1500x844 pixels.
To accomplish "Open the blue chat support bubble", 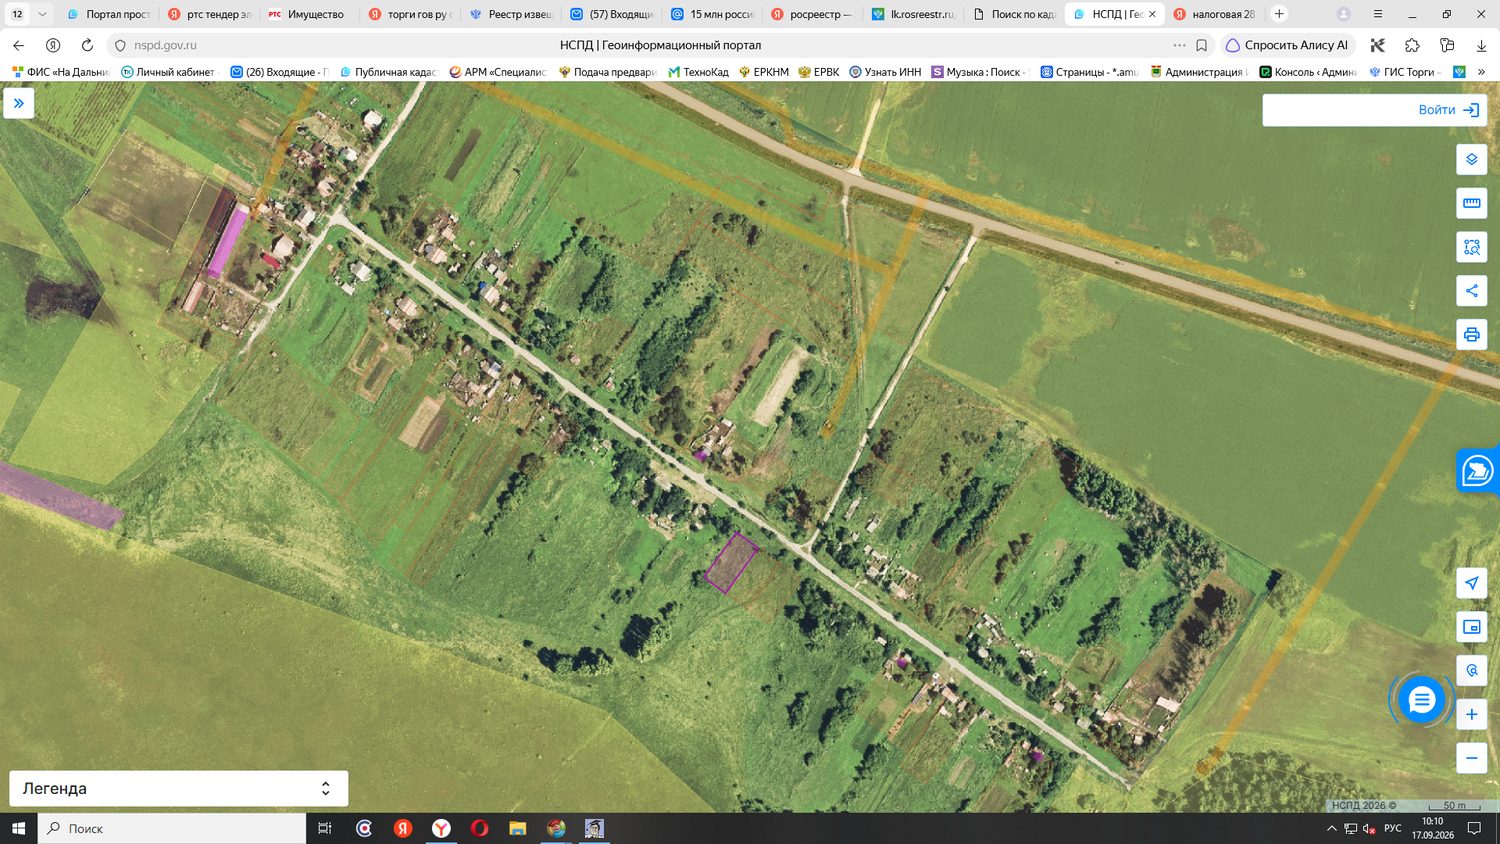I will click(1421, 700).
